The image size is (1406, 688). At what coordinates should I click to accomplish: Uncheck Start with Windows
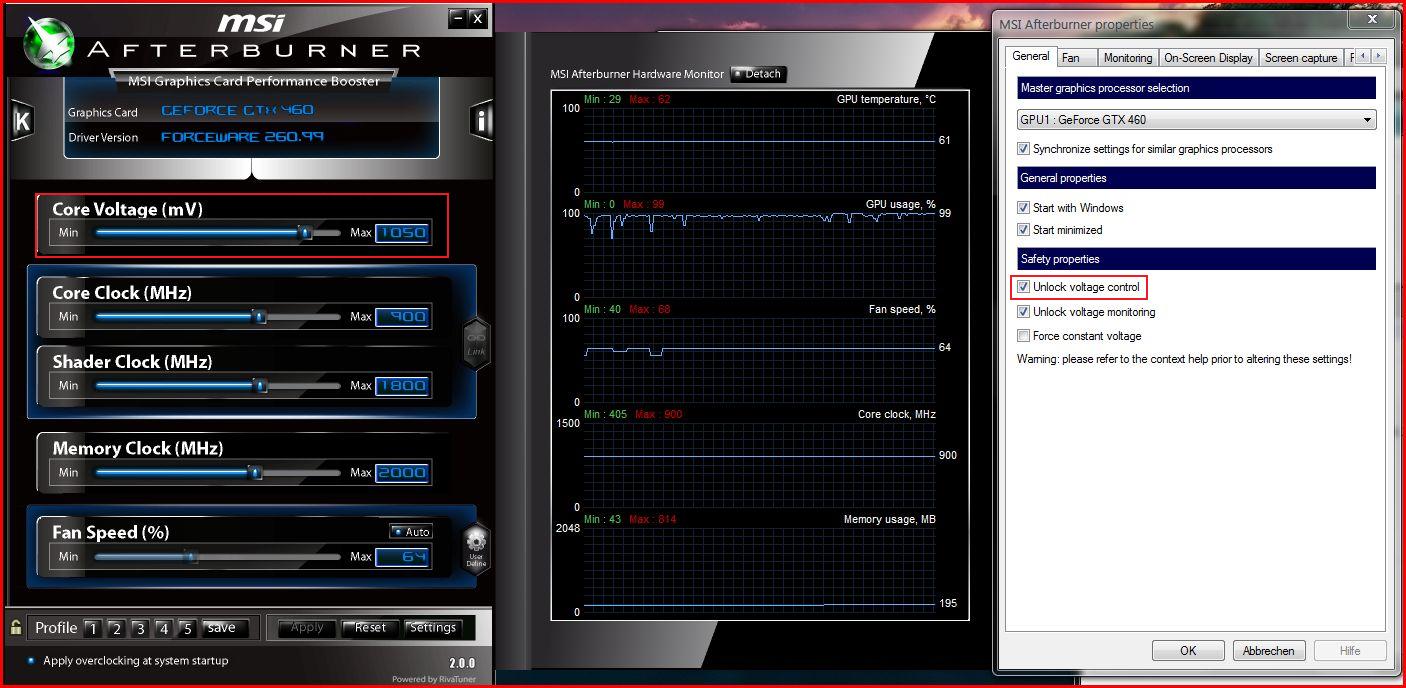pyautogui.click(x=1023, y=208)
